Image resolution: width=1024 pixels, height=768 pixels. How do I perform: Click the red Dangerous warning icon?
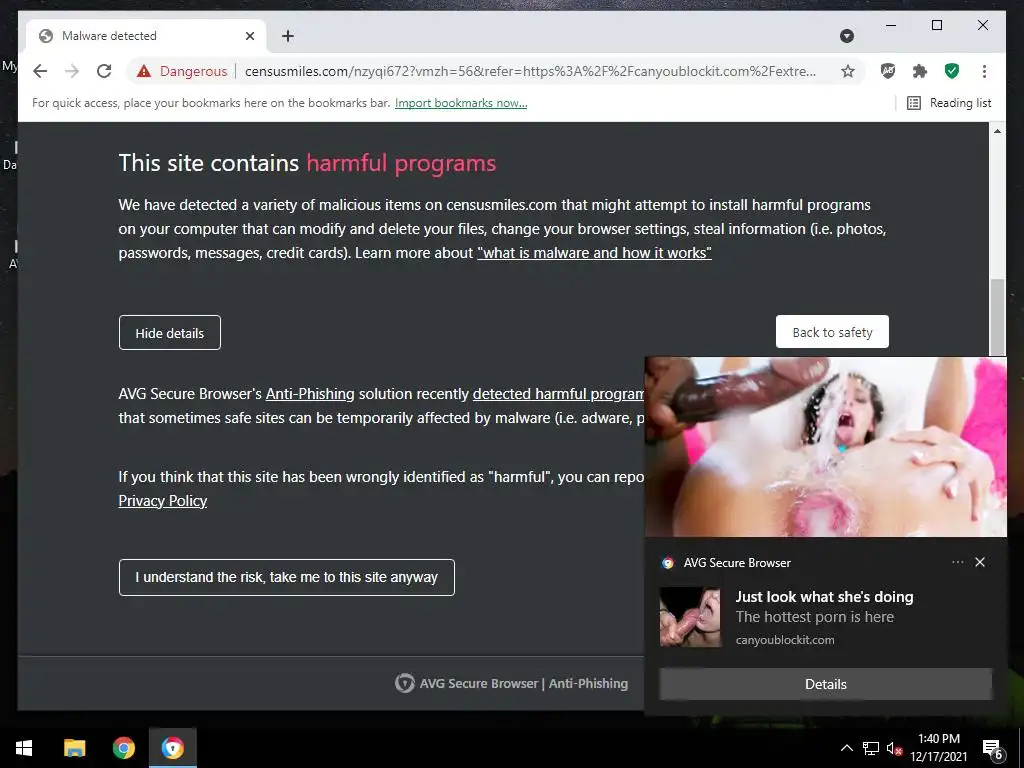coord(144,71)
